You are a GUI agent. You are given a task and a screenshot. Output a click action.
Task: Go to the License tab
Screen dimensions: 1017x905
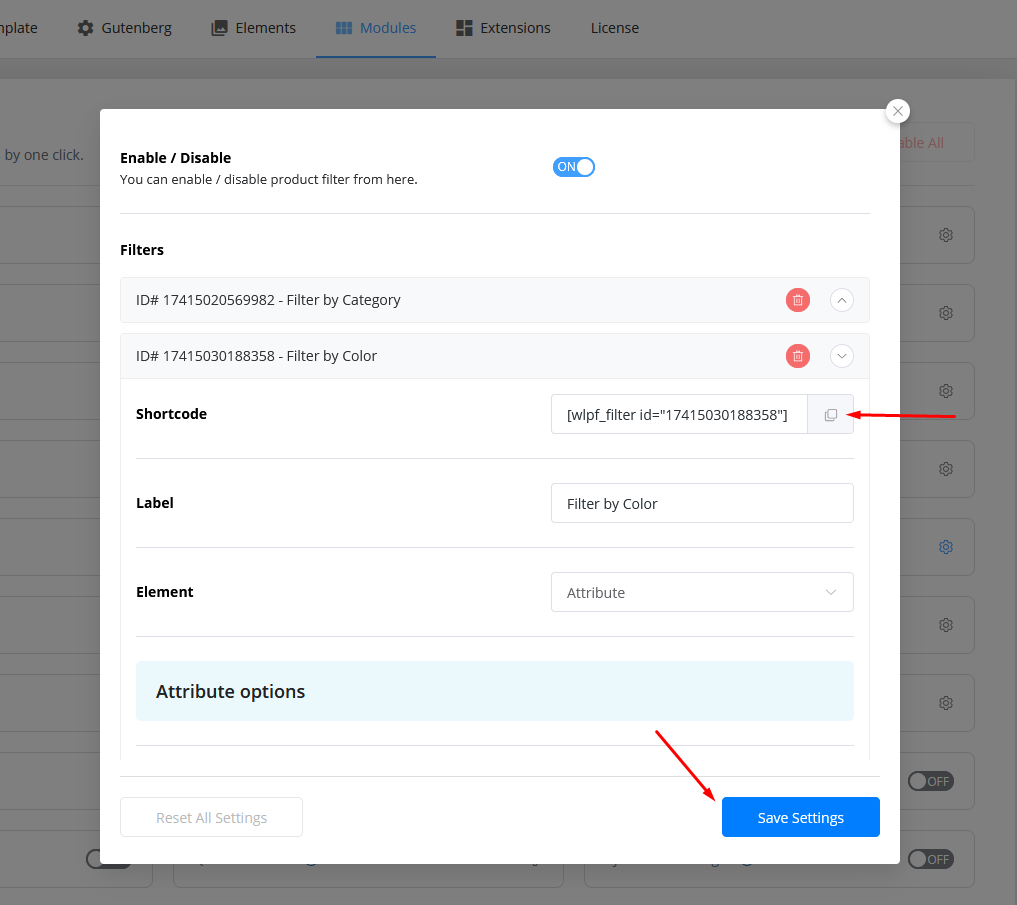pos(614,28)
